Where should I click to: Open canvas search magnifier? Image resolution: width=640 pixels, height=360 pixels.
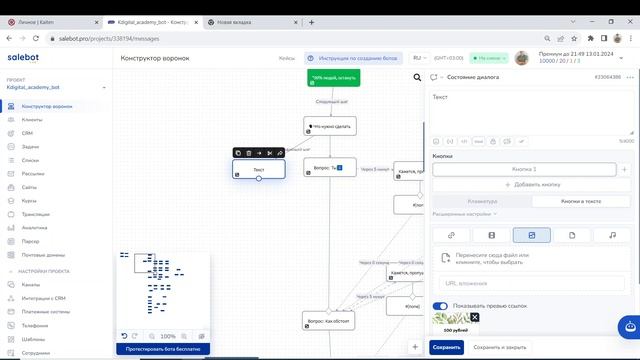[x=417, y=77]
